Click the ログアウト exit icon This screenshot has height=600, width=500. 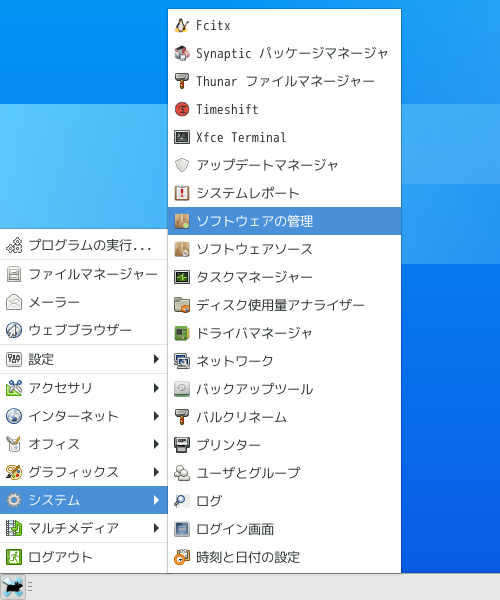point(14,558)
